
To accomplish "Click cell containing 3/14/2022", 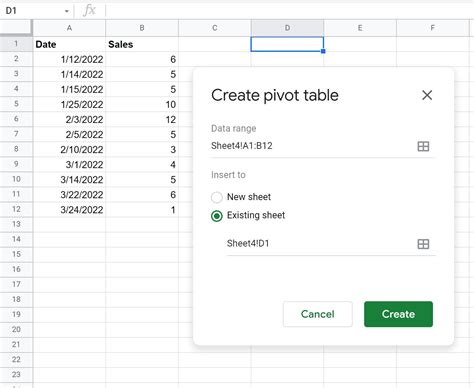I will (x=69, y=180).
